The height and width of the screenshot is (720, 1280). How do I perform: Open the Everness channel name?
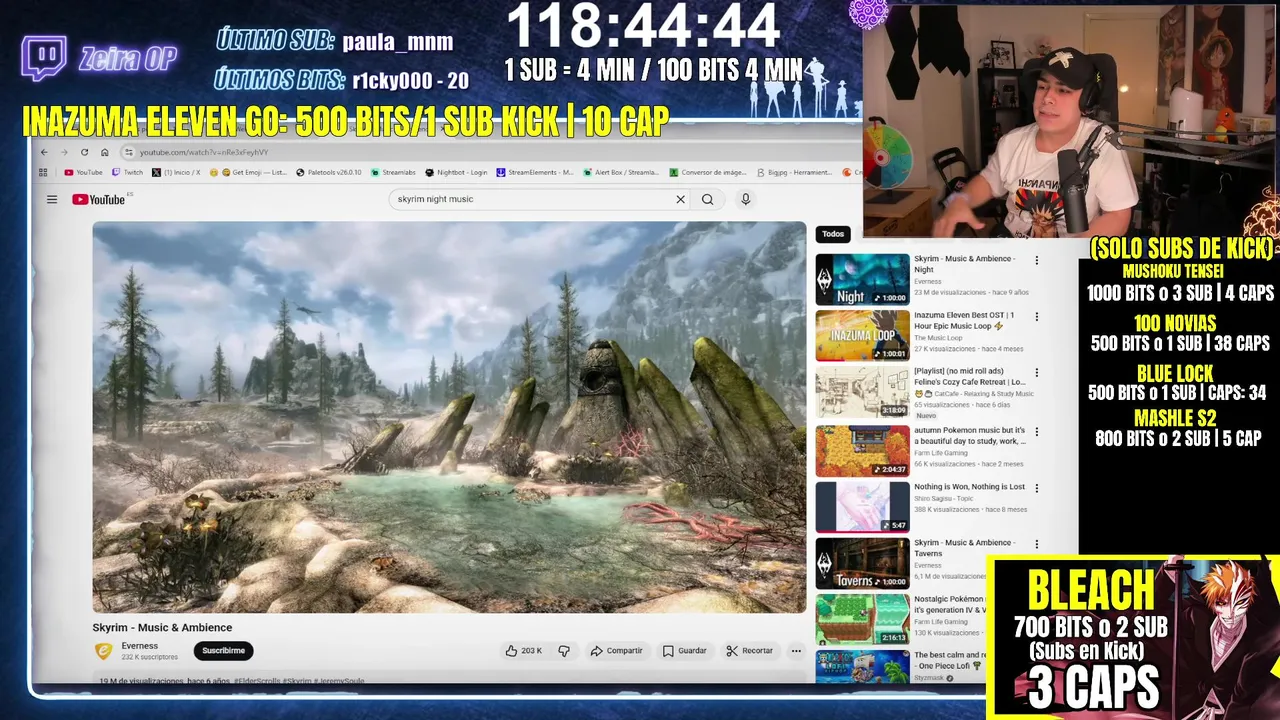tap(139, 646)
